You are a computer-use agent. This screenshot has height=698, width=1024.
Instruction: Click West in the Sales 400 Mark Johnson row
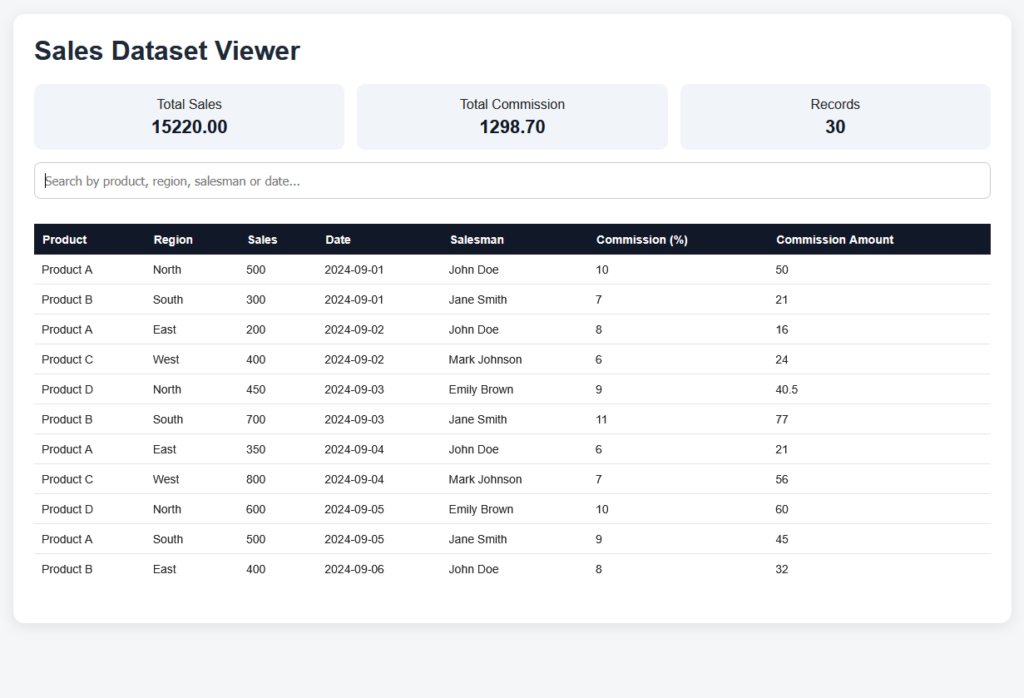click(166, 360)
